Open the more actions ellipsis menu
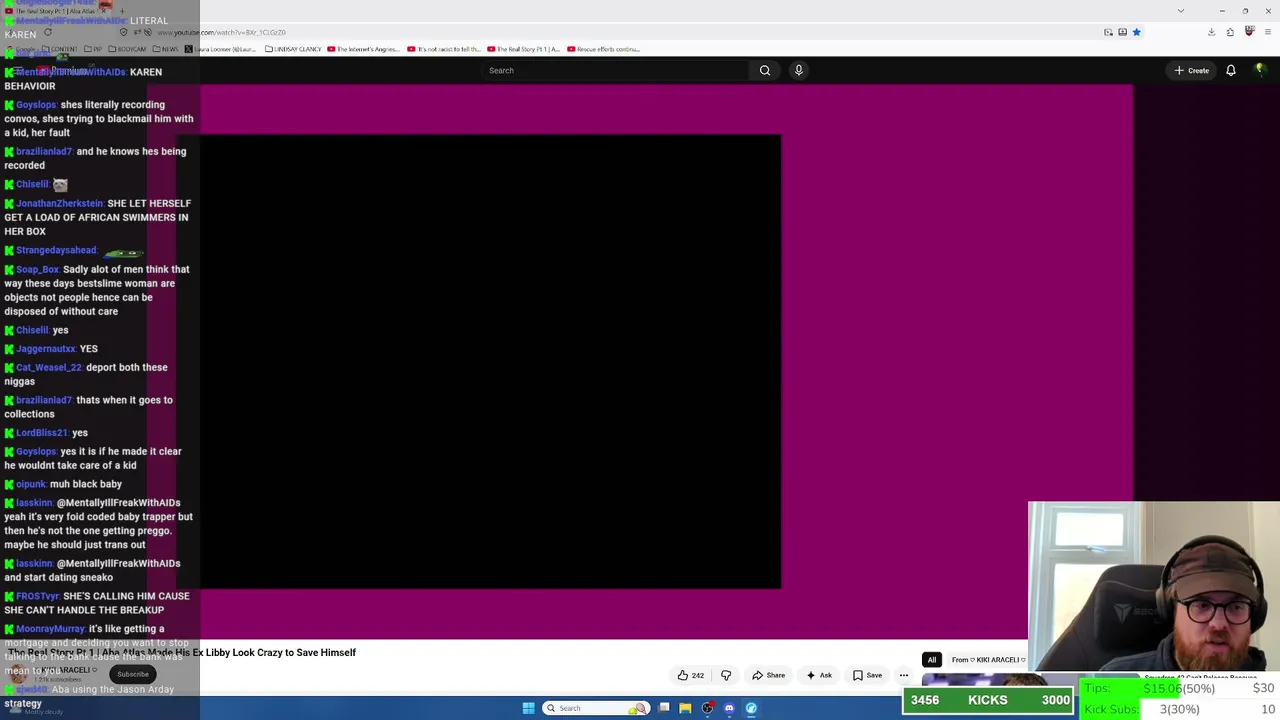1280x720 pixels. point(903,675)
